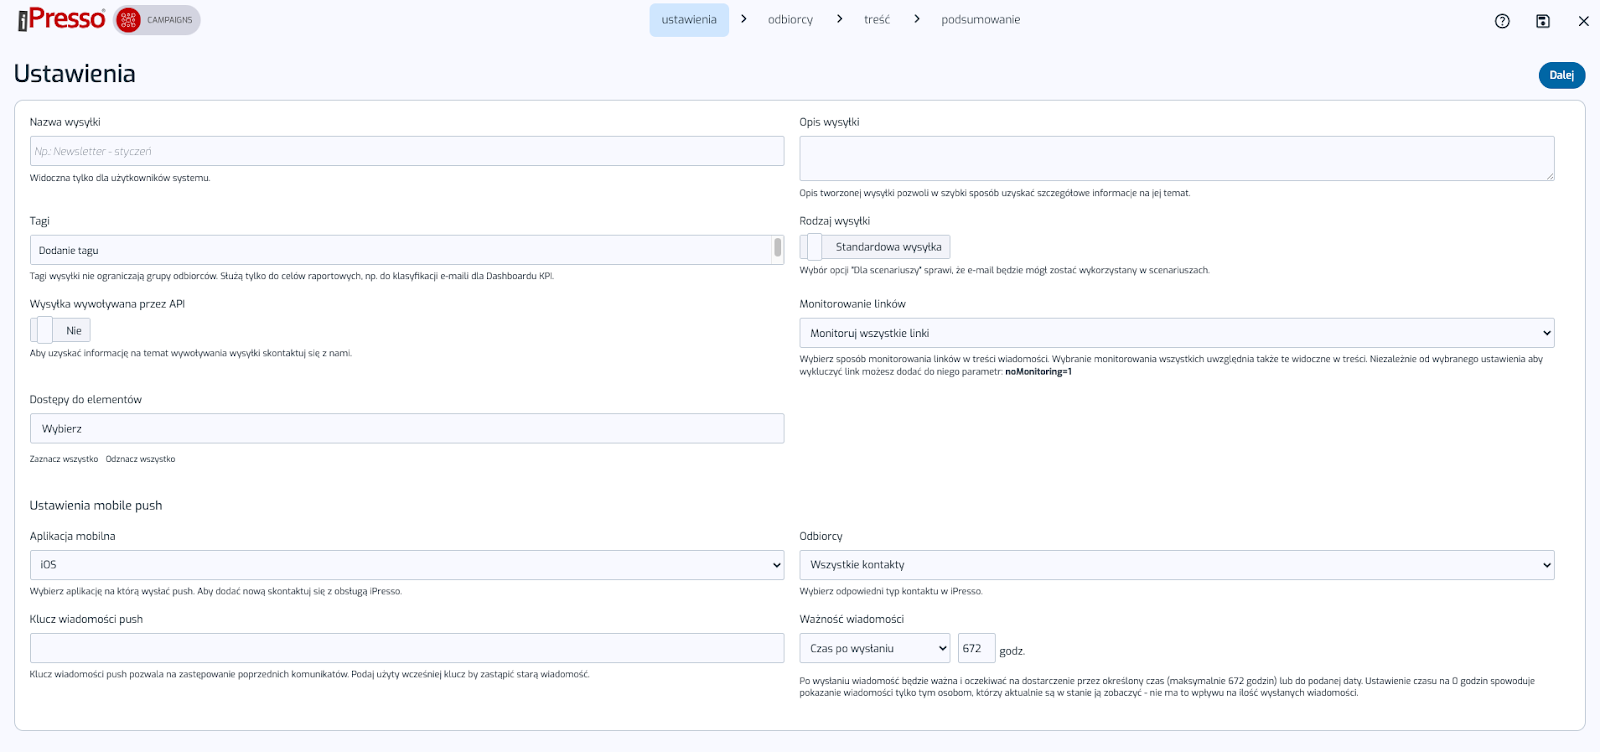Open the podsumowanie step
The width and height of the screenshot is (1600, 752).
pyautogui.click(x=980, y=20)
